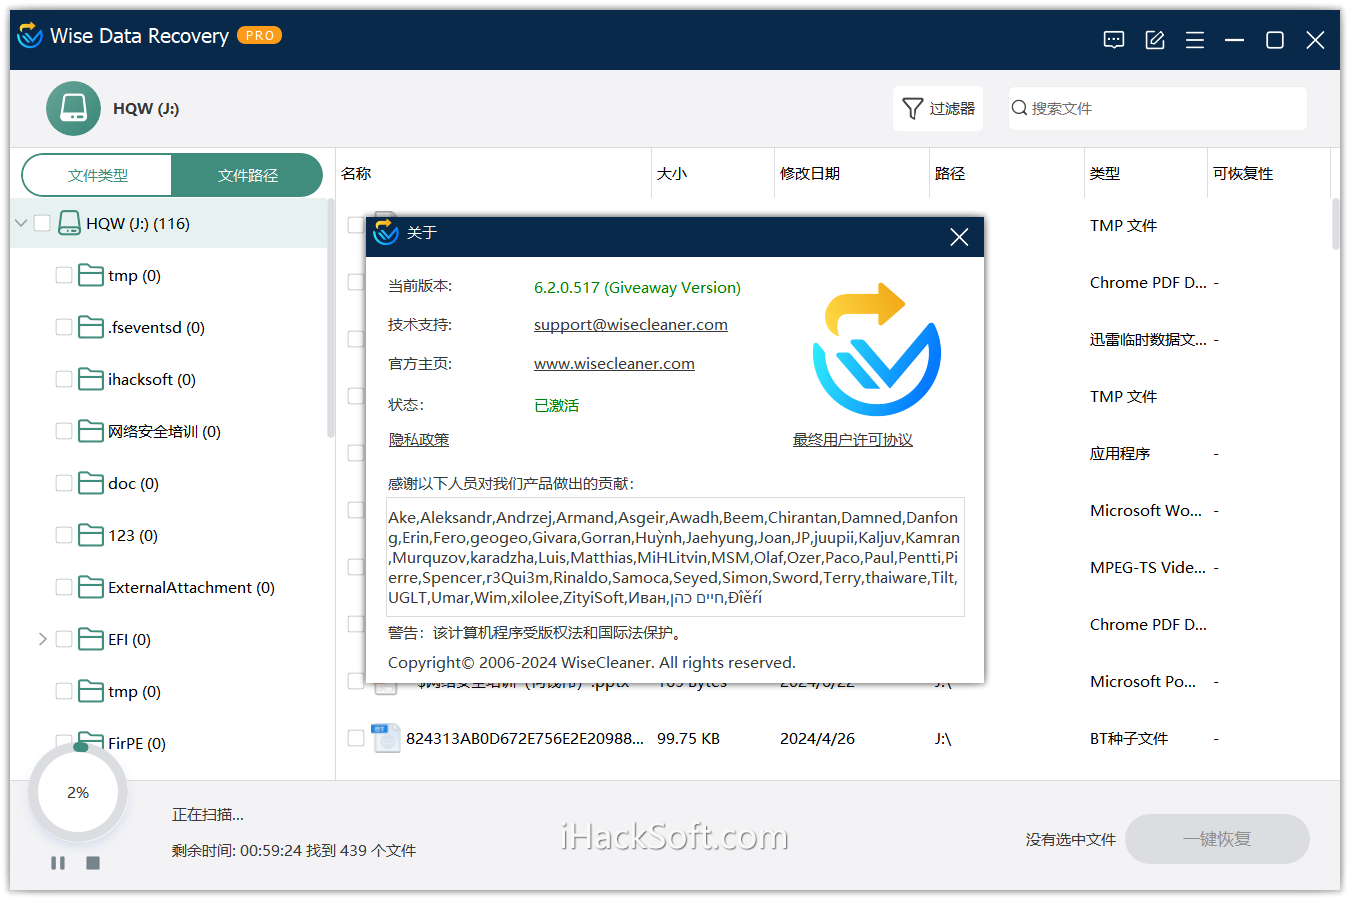1350x900 pixels.
Task: Click the folder tree vertical scrollbar
Action: pyautogui.click(x=331, y=318)
